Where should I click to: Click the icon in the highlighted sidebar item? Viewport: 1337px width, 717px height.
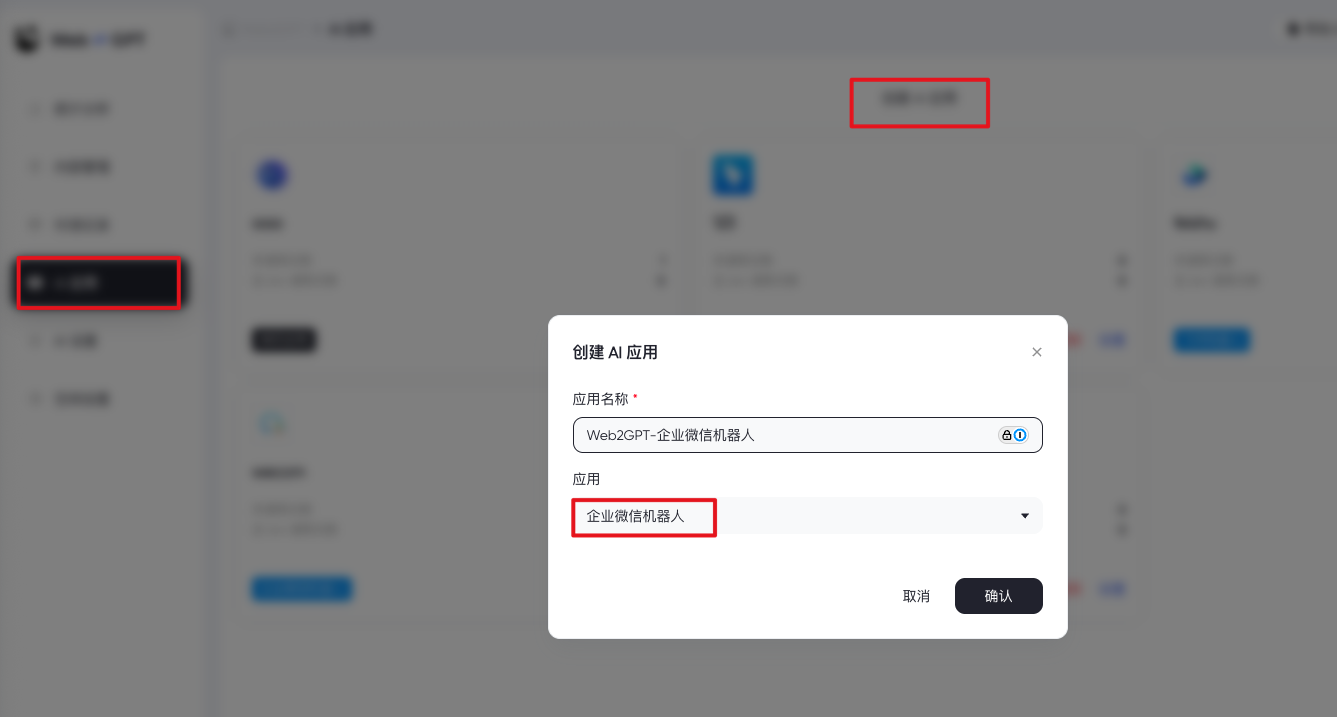36,283
